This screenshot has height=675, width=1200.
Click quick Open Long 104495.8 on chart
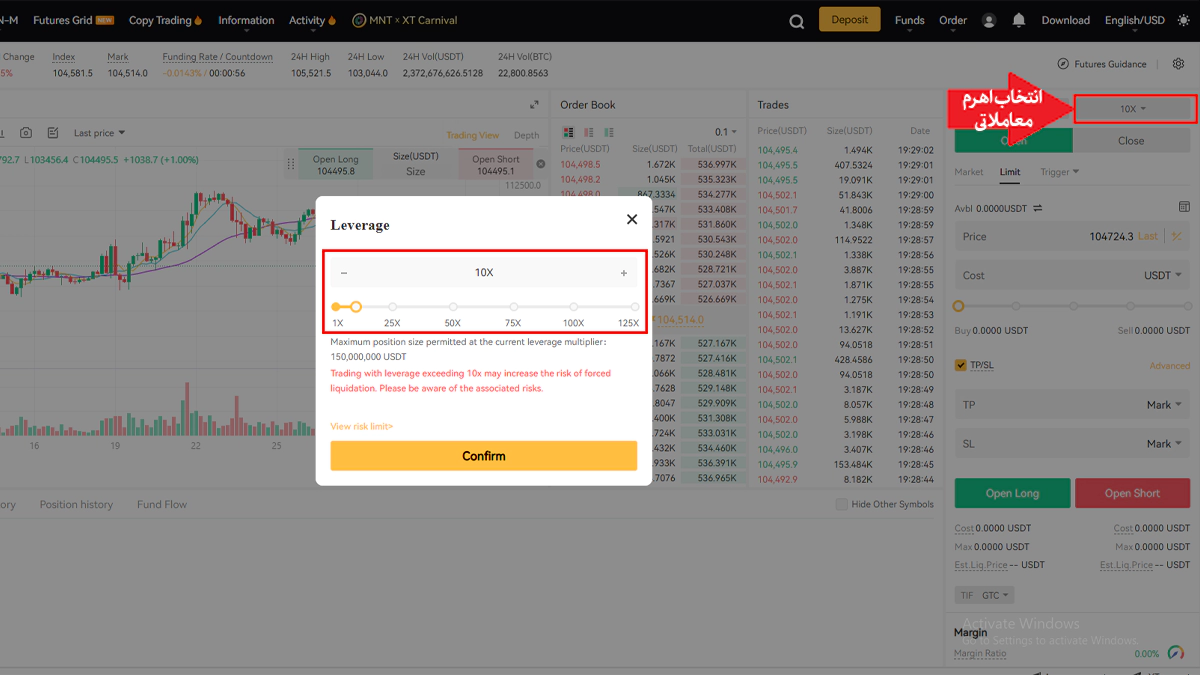pos(335,165)
